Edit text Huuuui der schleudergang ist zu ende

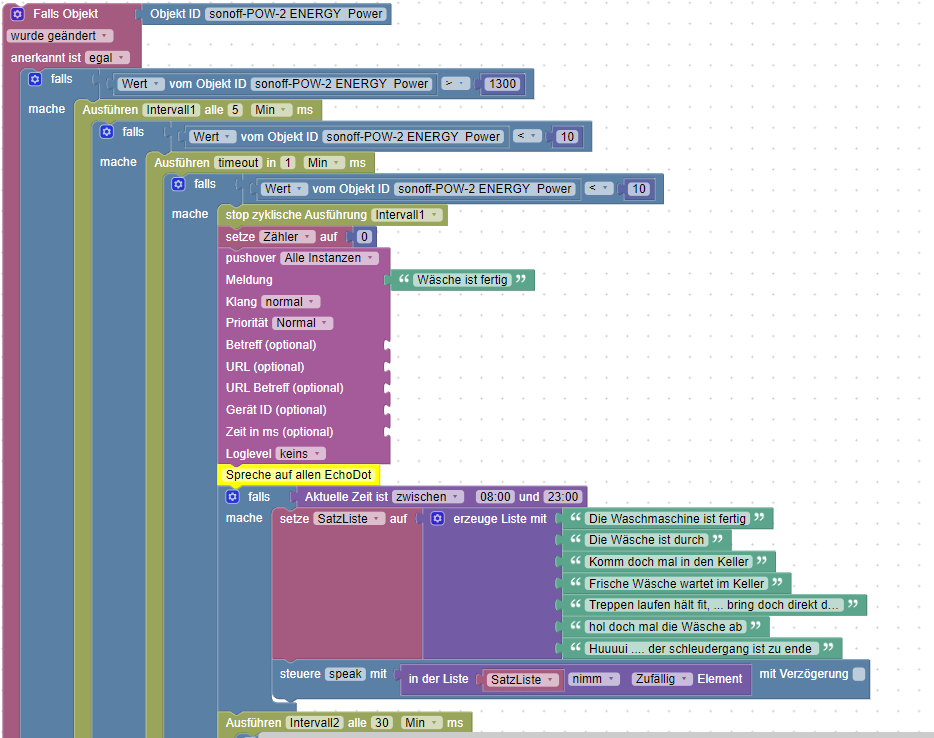[701, 649]
